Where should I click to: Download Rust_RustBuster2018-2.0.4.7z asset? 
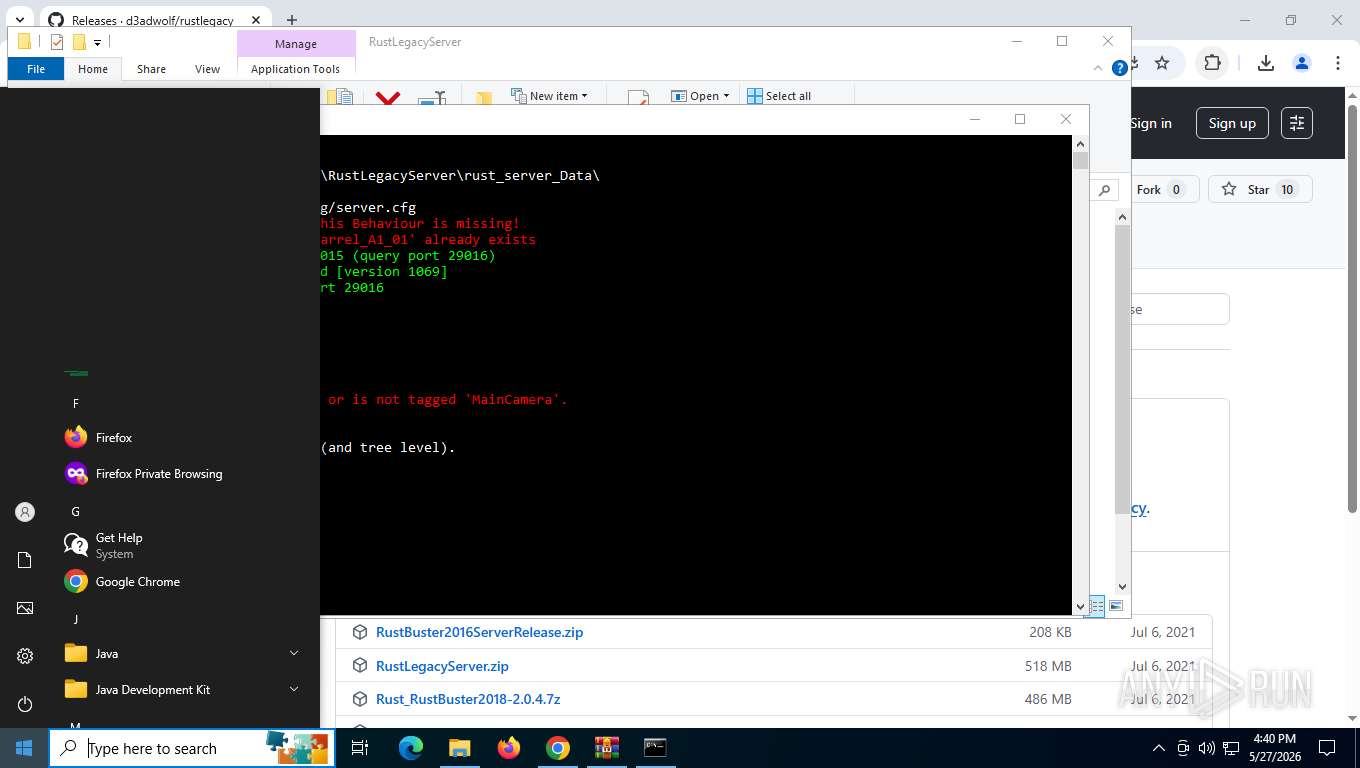[468, 699]
